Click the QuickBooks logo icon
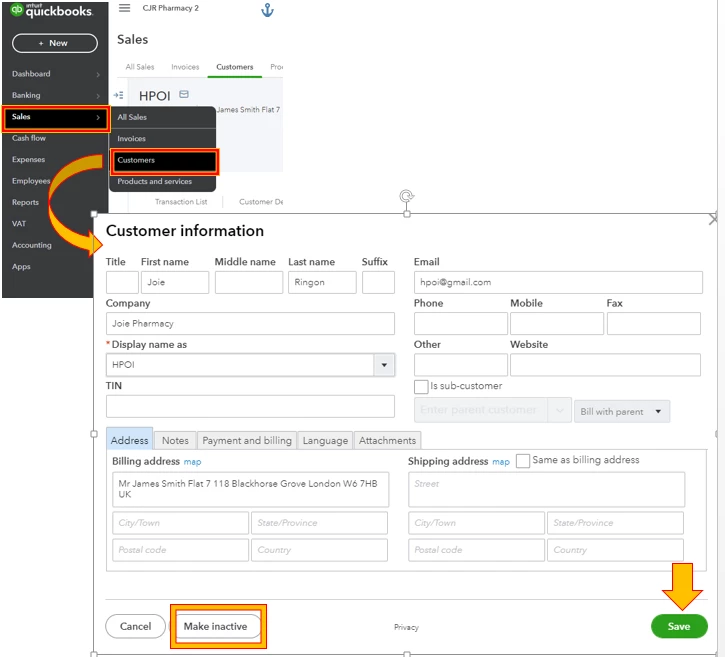Viewport: 725px width, 657px height. (17, 10)
